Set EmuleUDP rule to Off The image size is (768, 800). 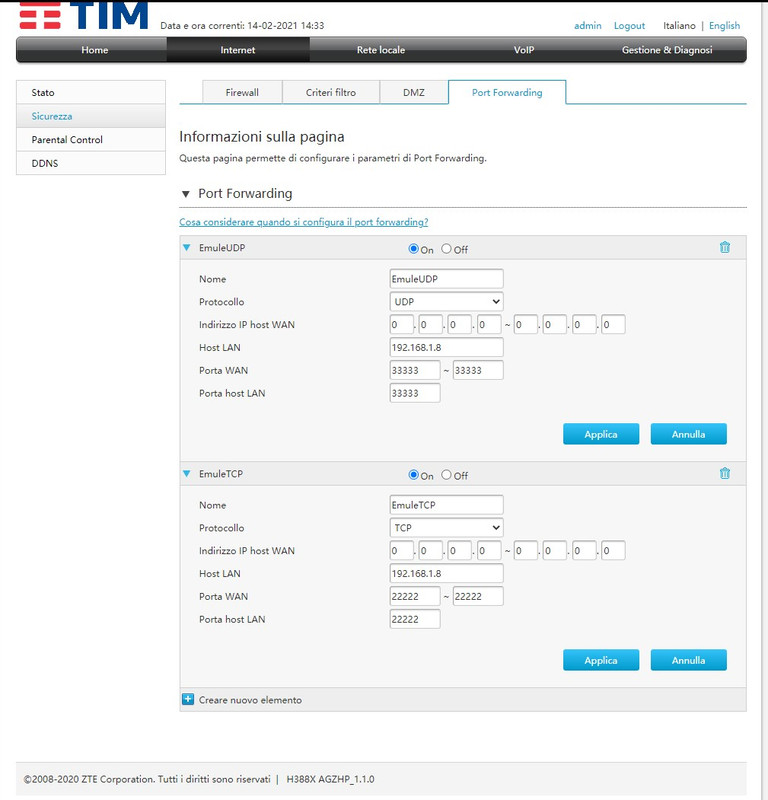[446, 248]
